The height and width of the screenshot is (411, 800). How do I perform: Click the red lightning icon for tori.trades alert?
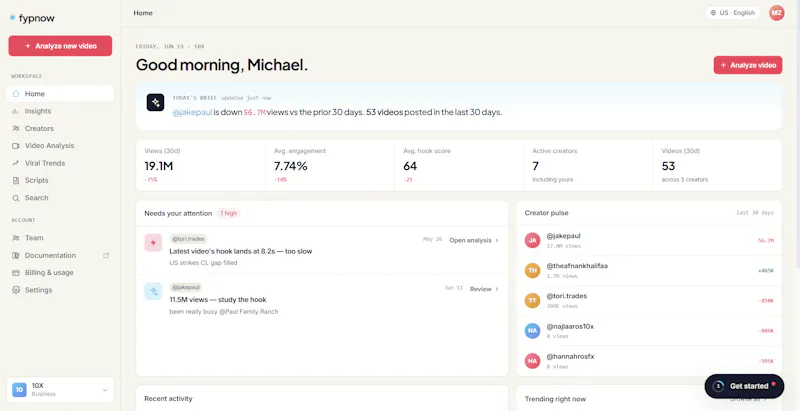click(x=153, y=243)
